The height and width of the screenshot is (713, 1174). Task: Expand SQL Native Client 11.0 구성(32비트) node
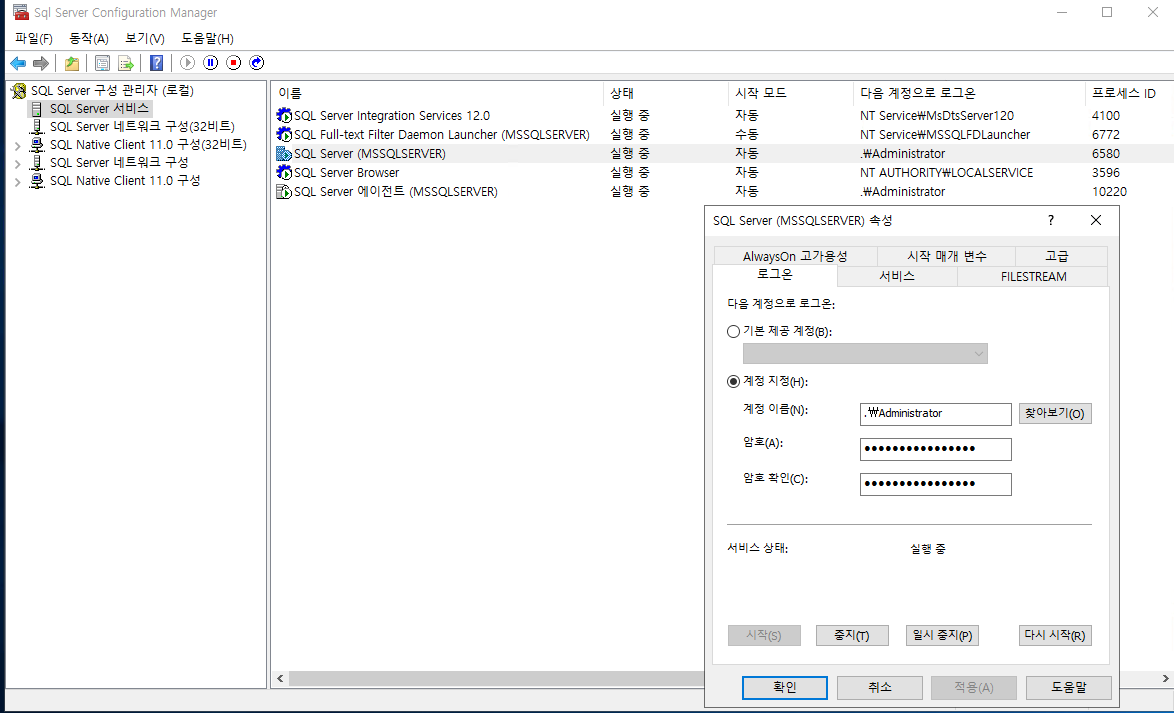point(17,145)
